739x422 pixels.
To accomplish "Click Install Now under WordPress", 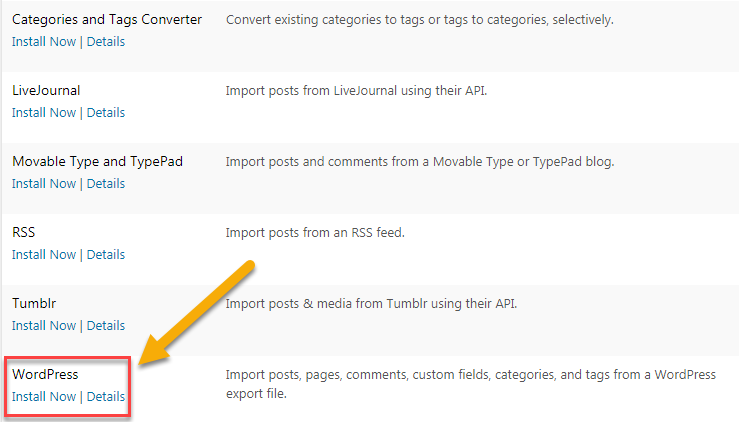I will pyautogui.click(x=44, y=396).
